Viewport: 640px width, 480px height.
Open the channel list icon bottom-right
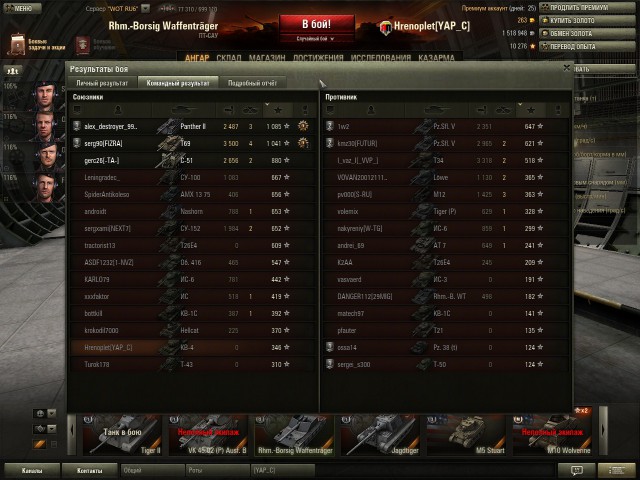pyautogui.click(x=617, y=471)
